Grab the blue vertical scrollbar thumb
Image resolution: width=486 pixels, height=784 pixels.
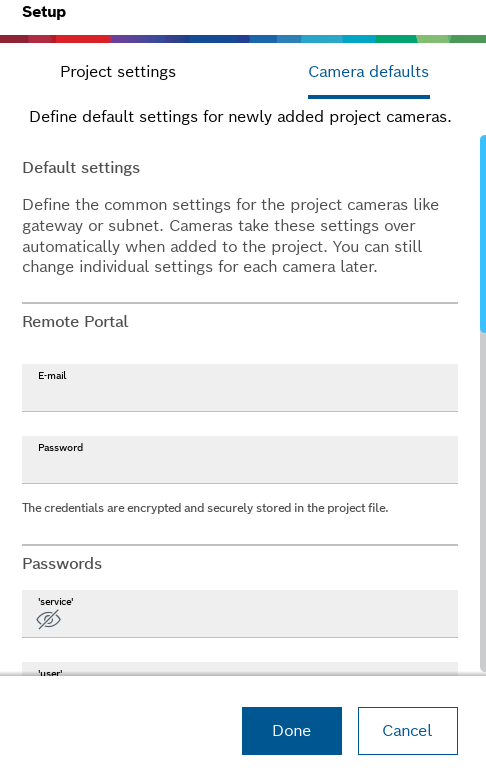click(x=483, y=234)
